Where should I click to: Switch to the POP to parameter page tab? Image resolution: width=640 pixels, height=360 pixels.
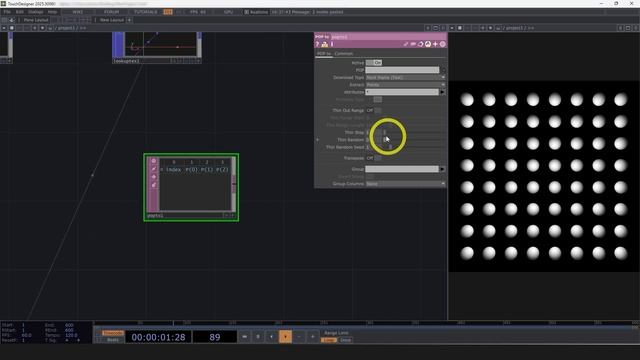click(324, 53)
